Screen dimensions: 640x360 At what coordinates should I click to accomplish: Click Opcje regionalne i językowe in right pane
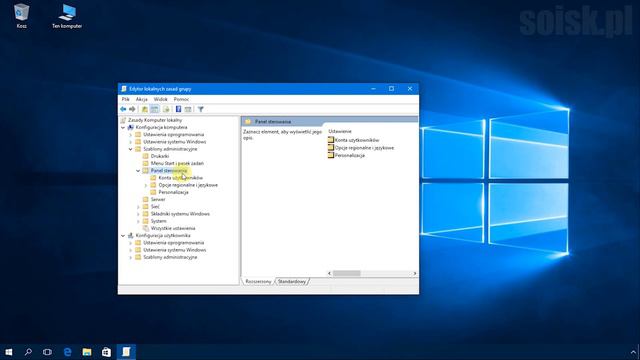tap(361, 148)
